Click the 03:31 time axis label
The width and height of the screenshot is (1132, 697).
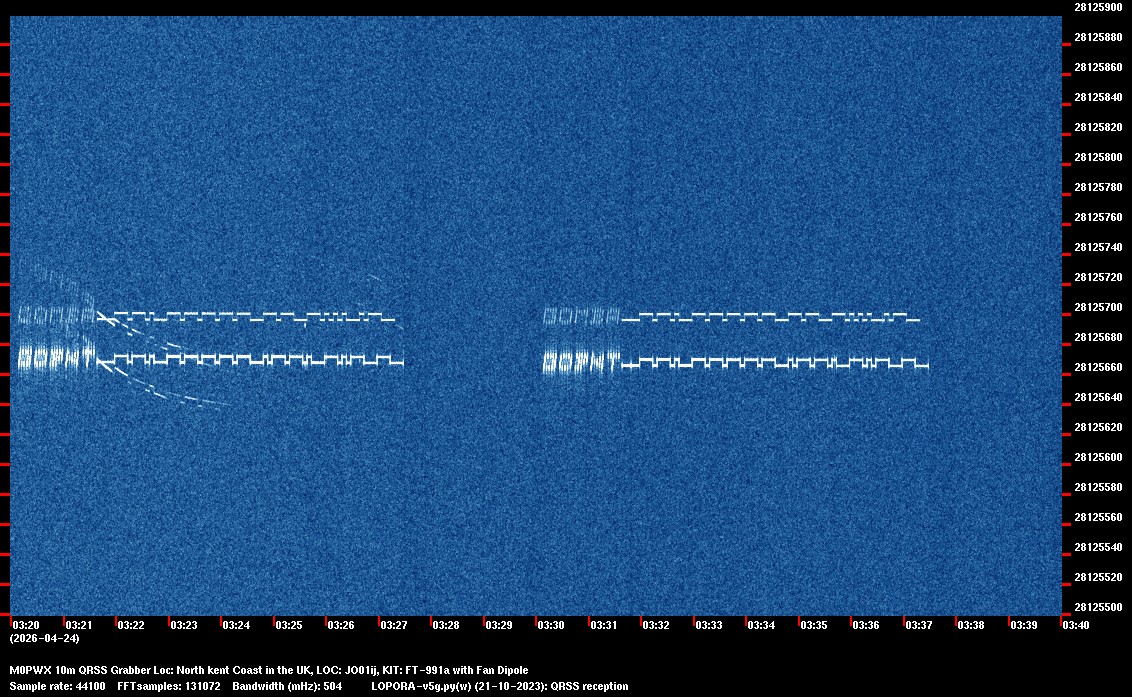click(604, 625)
